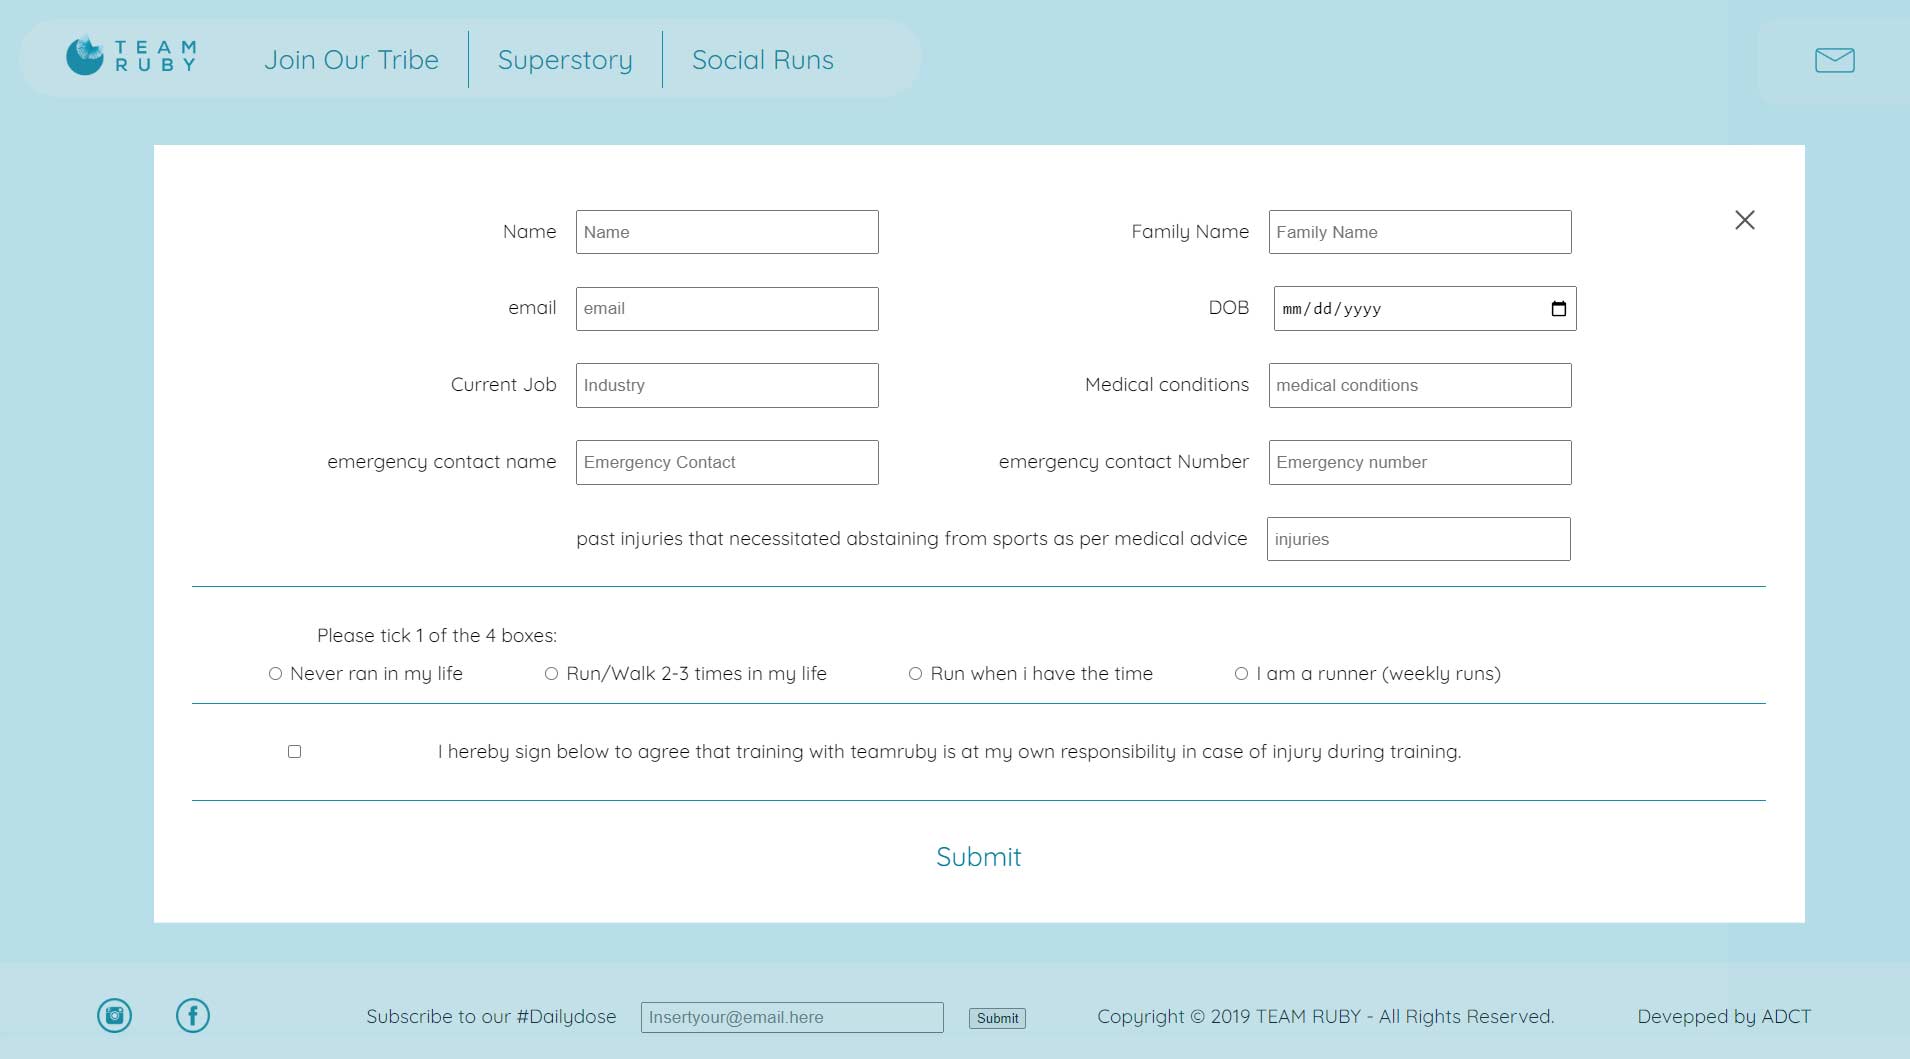1910x1059 pixels.
Task: Open the Instagram icon in footer
Action: click(115, 1016)
